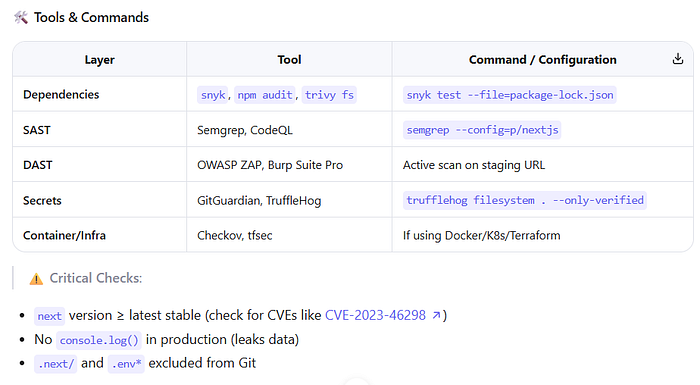Screen dimensions: 700x385
Task: Click the text version ≥ latest stable
Action: click(135, 315)
